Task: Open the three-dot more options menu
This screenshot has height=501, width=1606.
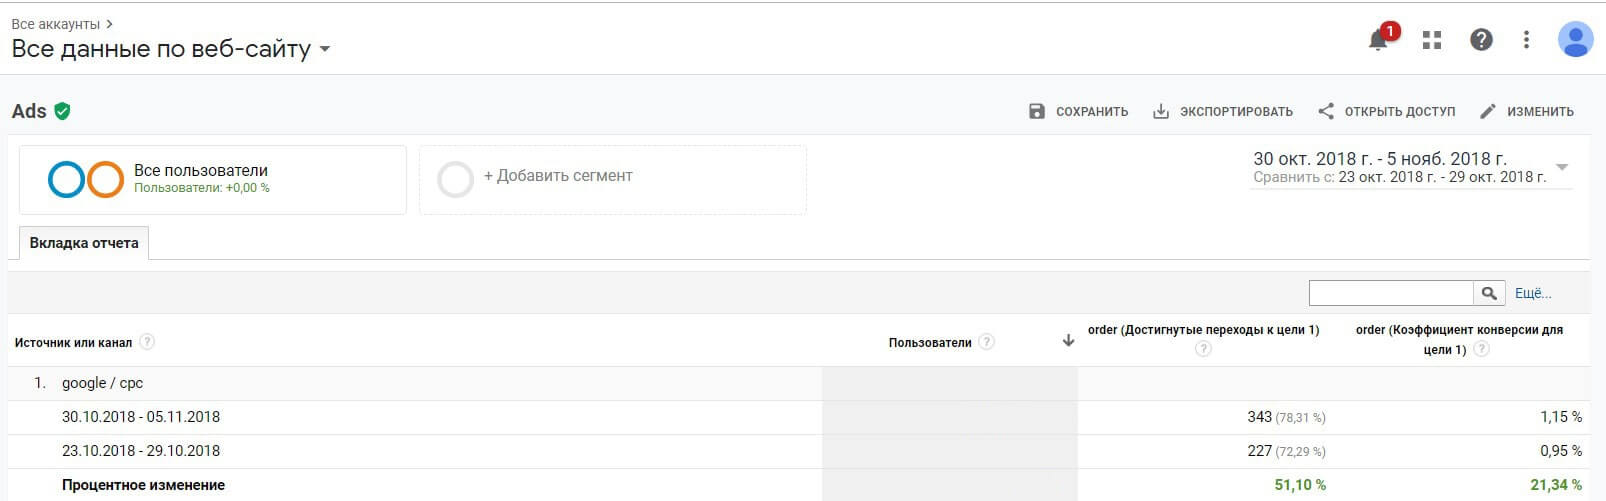Action: (1526, 40)
